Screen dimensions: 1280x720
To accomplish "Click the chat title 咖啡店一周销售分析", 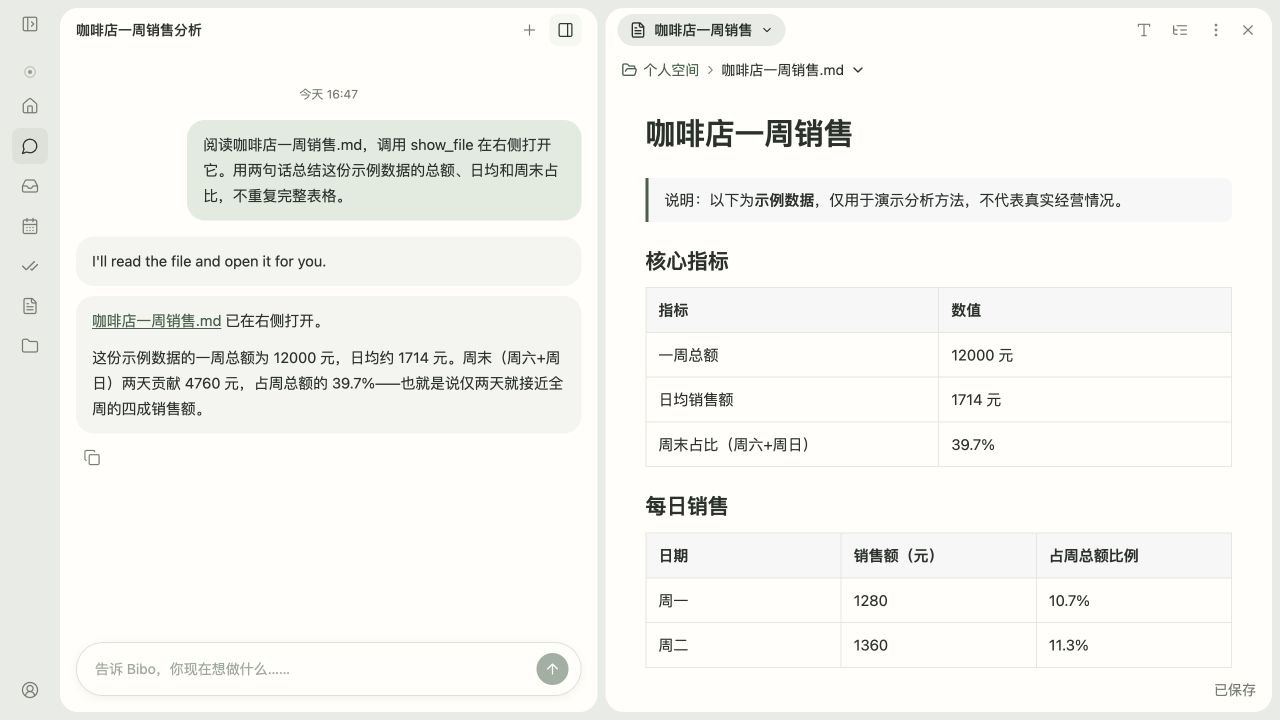I will [x=139, y=30].
